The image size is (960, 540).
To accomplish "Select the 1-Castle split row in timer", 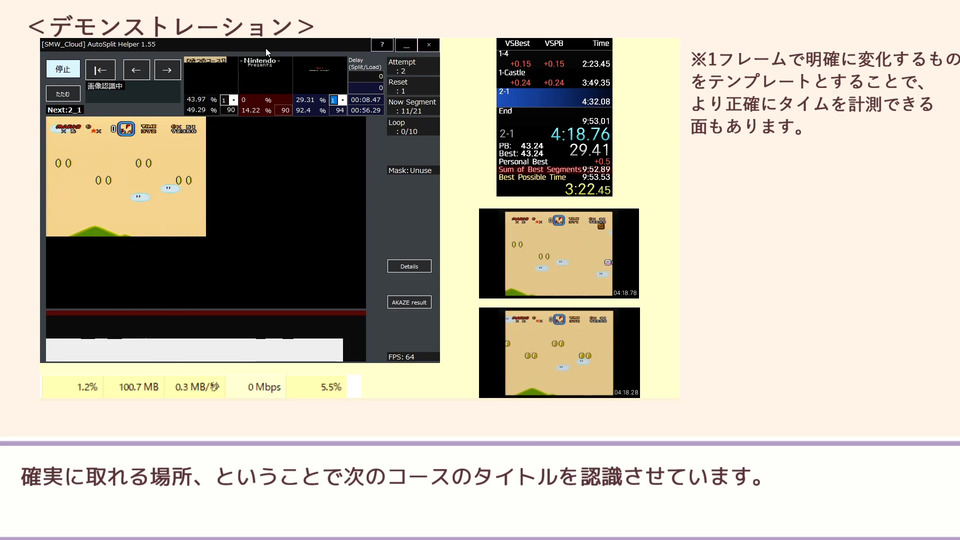I will [554, 78].
